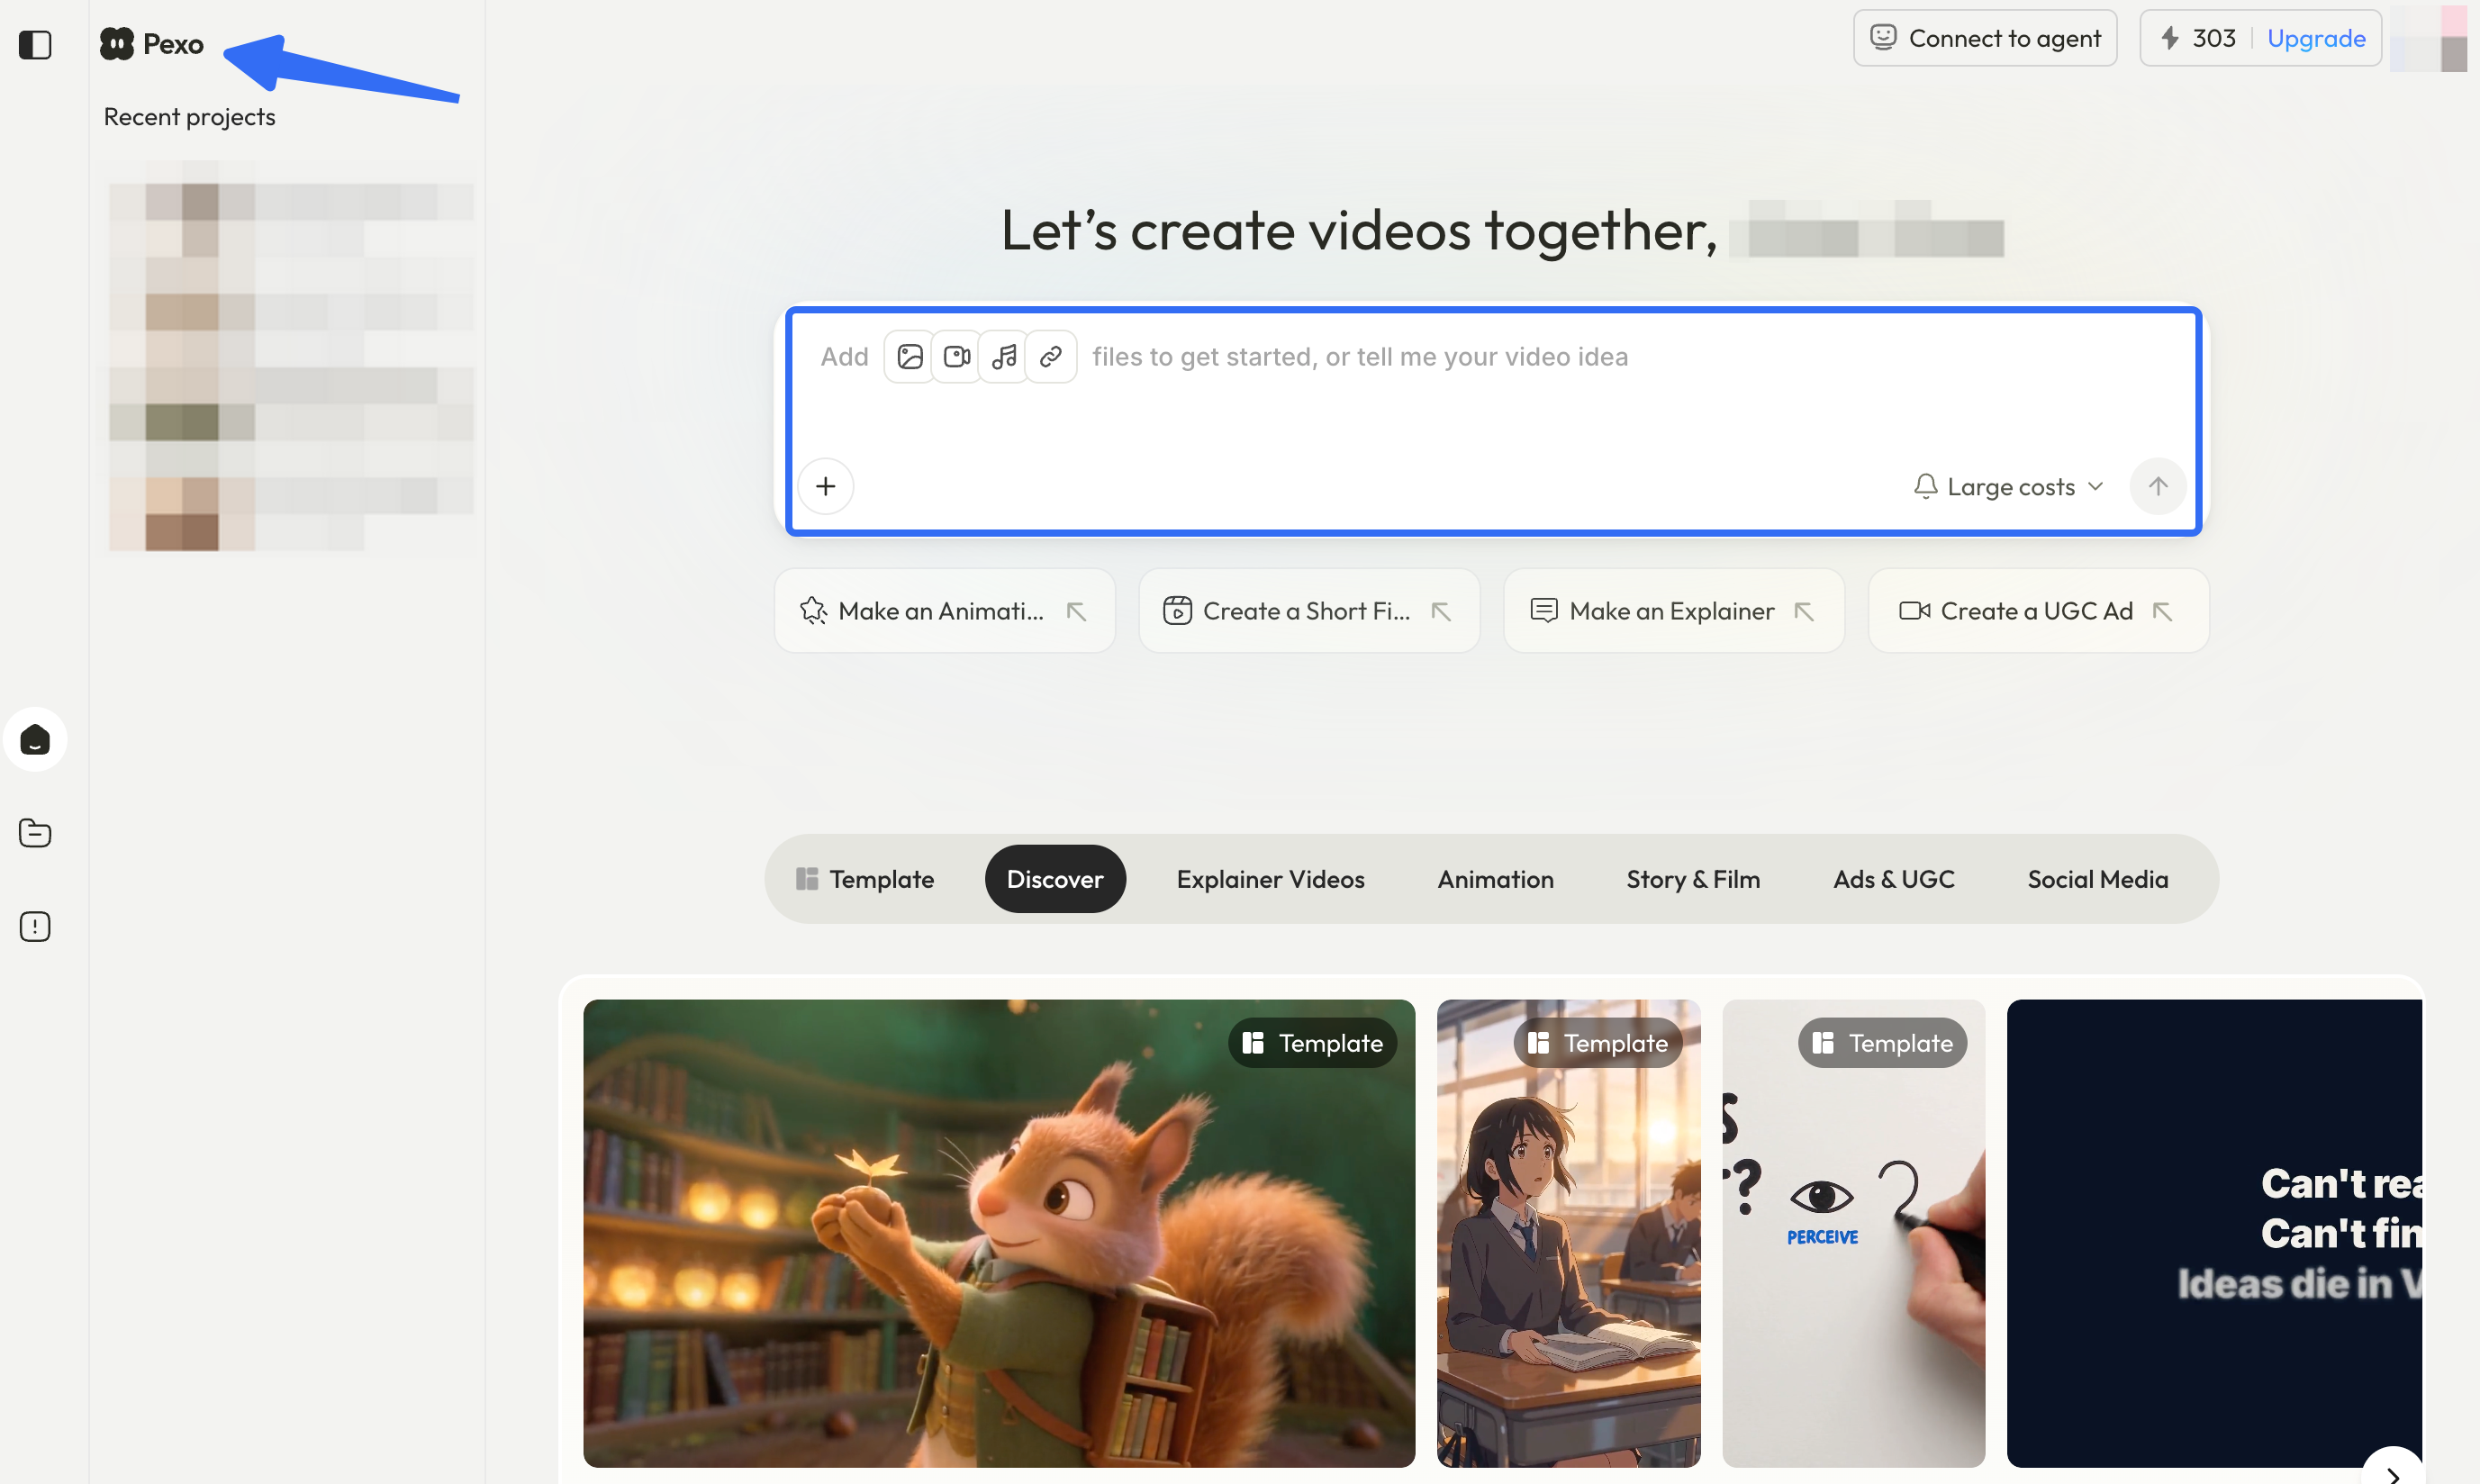The width and height of the screenshot is (2480, 1484).
Task: Select Create a Short Film suggestion
Action: tap(1308, 611)
